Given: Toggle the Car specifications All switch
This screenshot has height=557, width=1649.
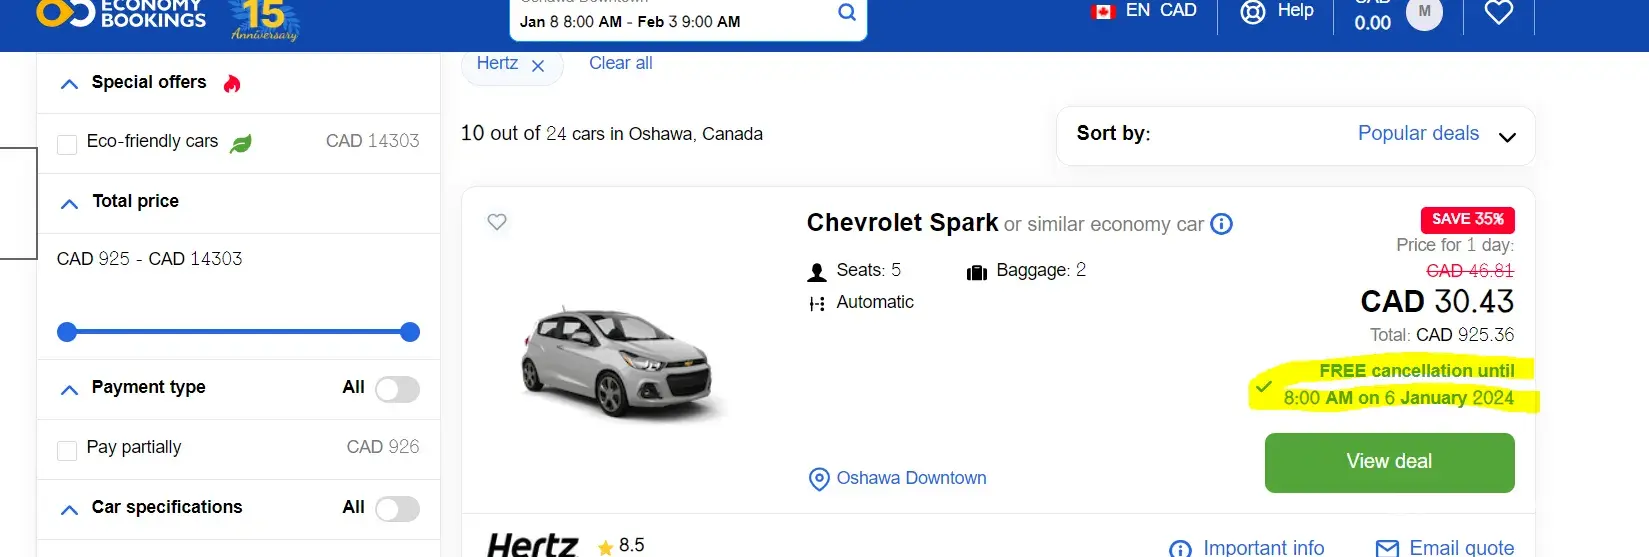Looking at the screenshot, I should [x=397, y=509].
